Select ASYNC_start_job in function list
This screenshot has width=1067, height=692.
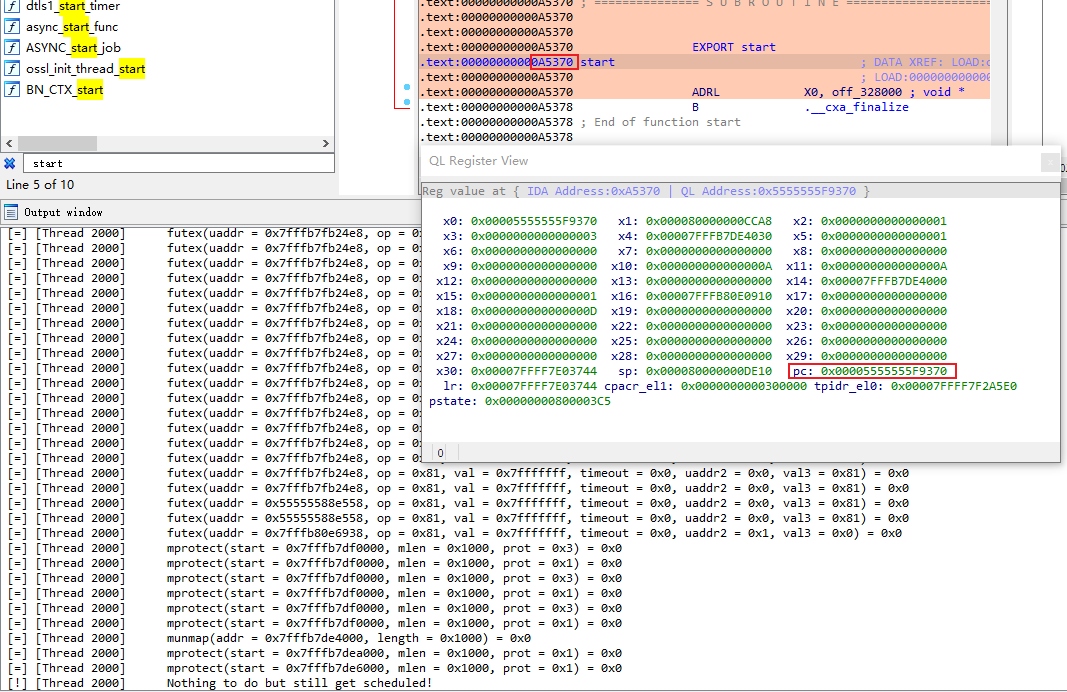[x=73, y=48]
